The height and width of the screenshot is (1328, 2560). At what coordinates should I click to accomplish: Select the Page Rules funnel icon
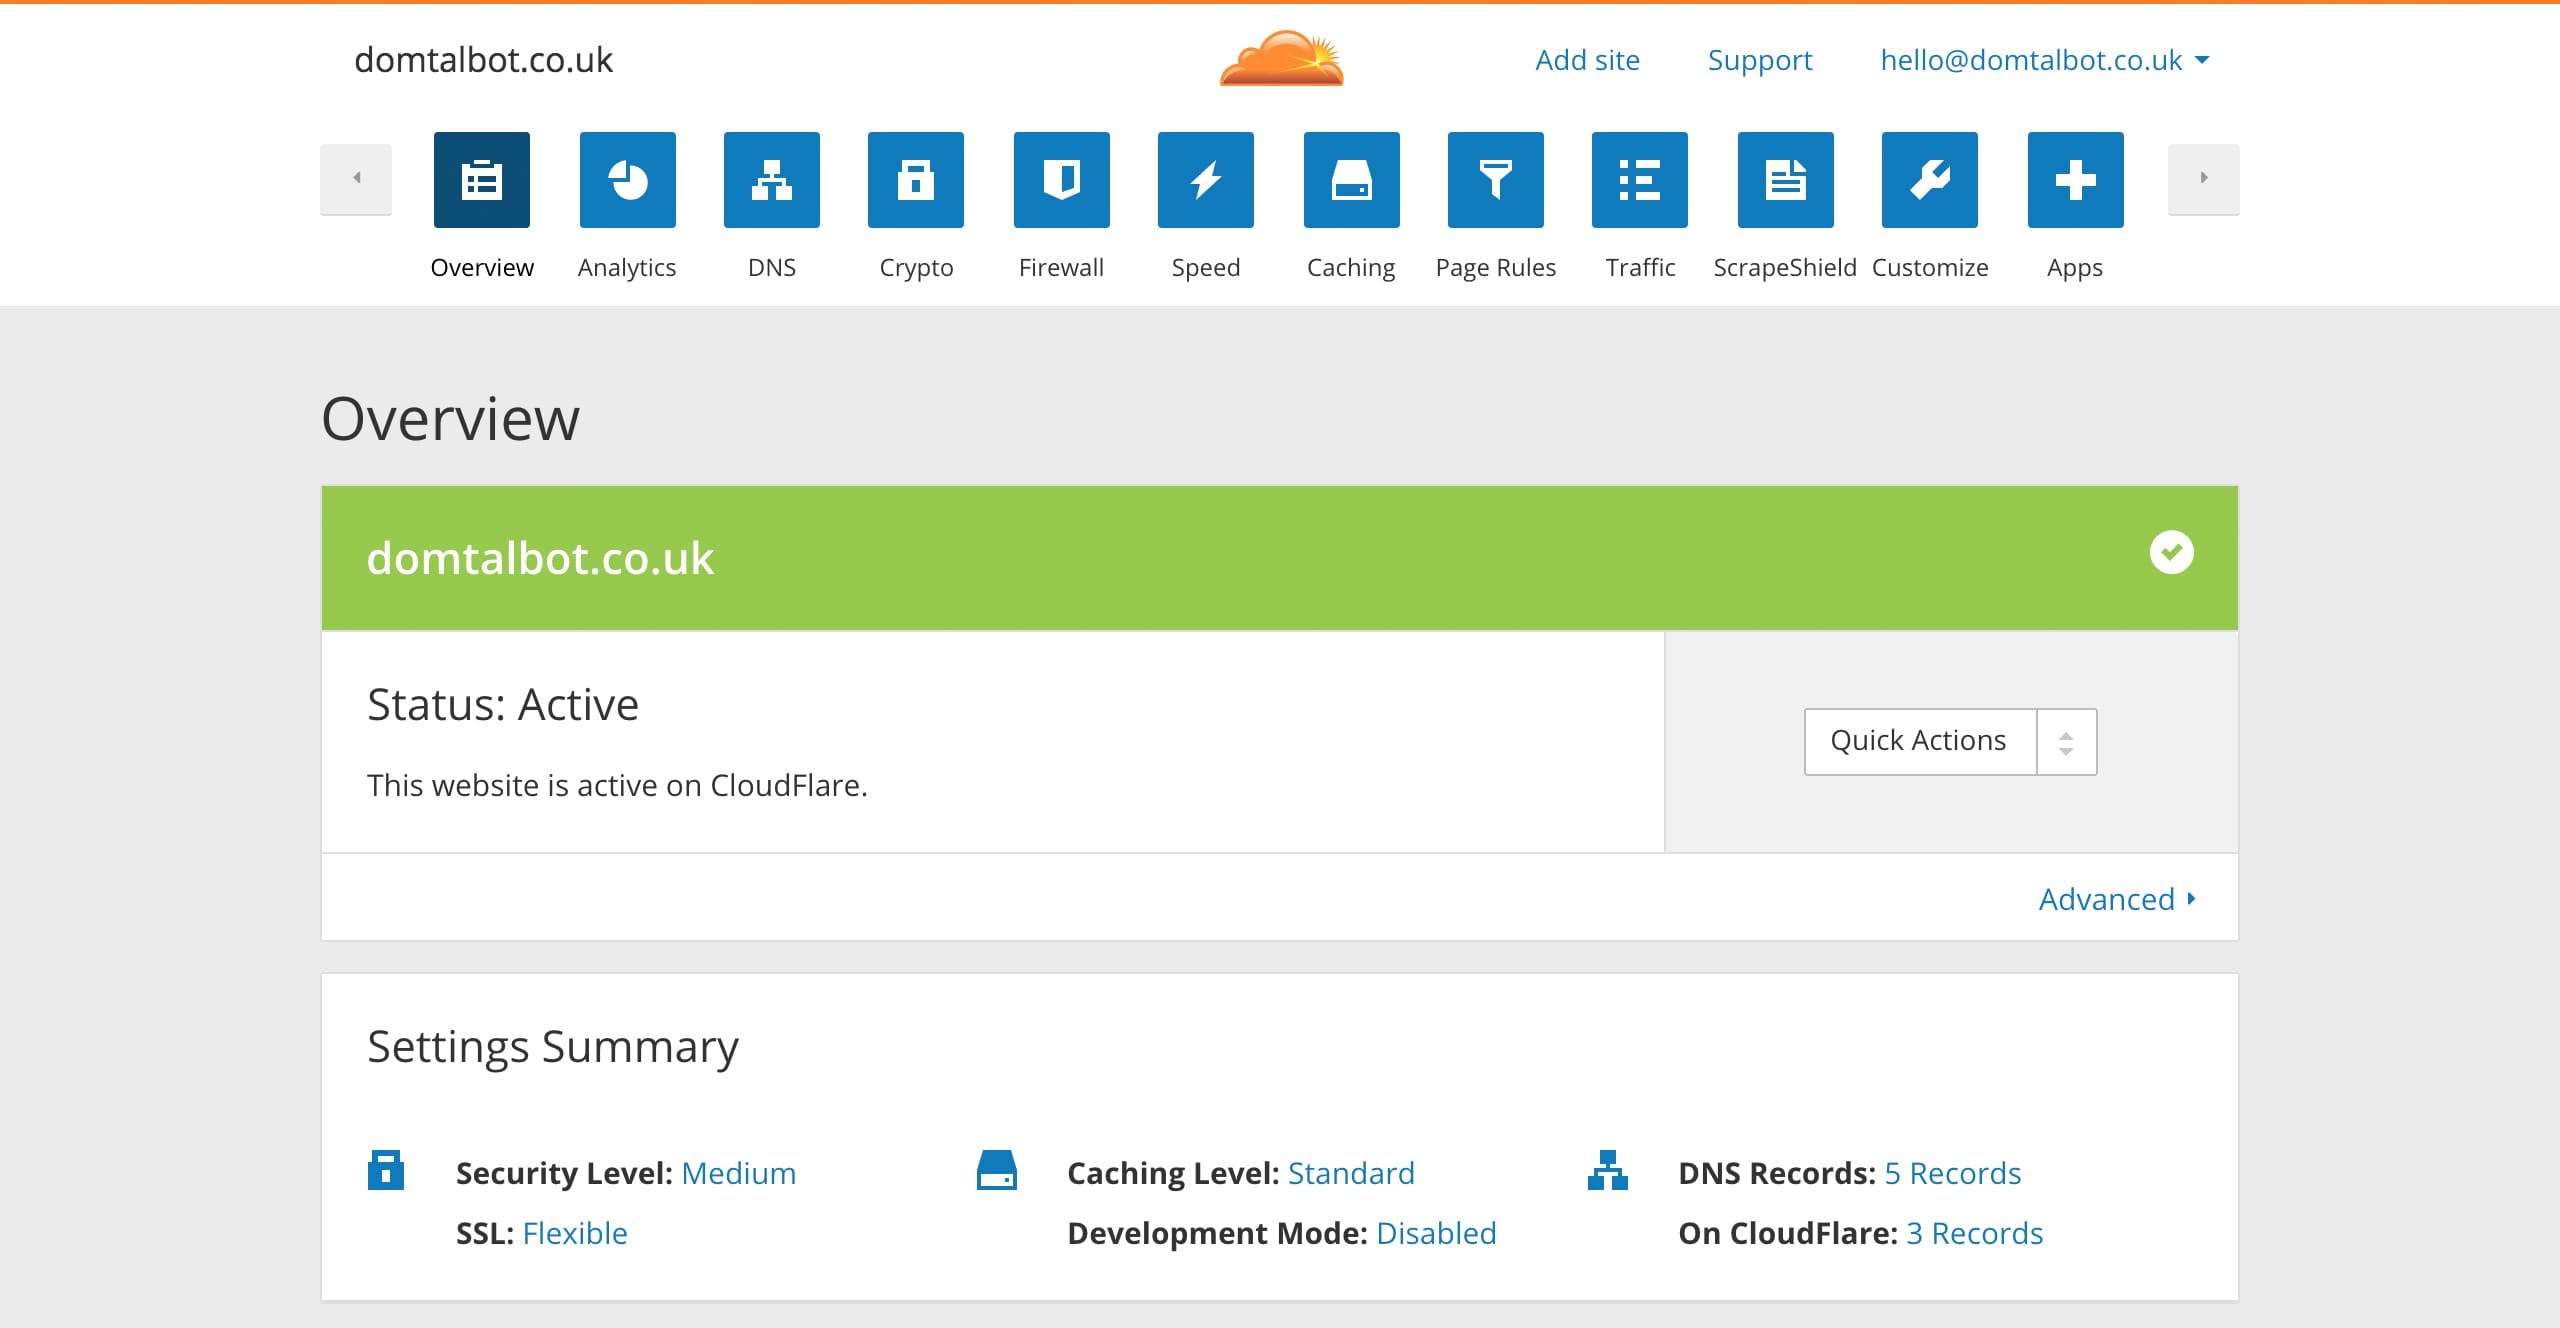1495,180
